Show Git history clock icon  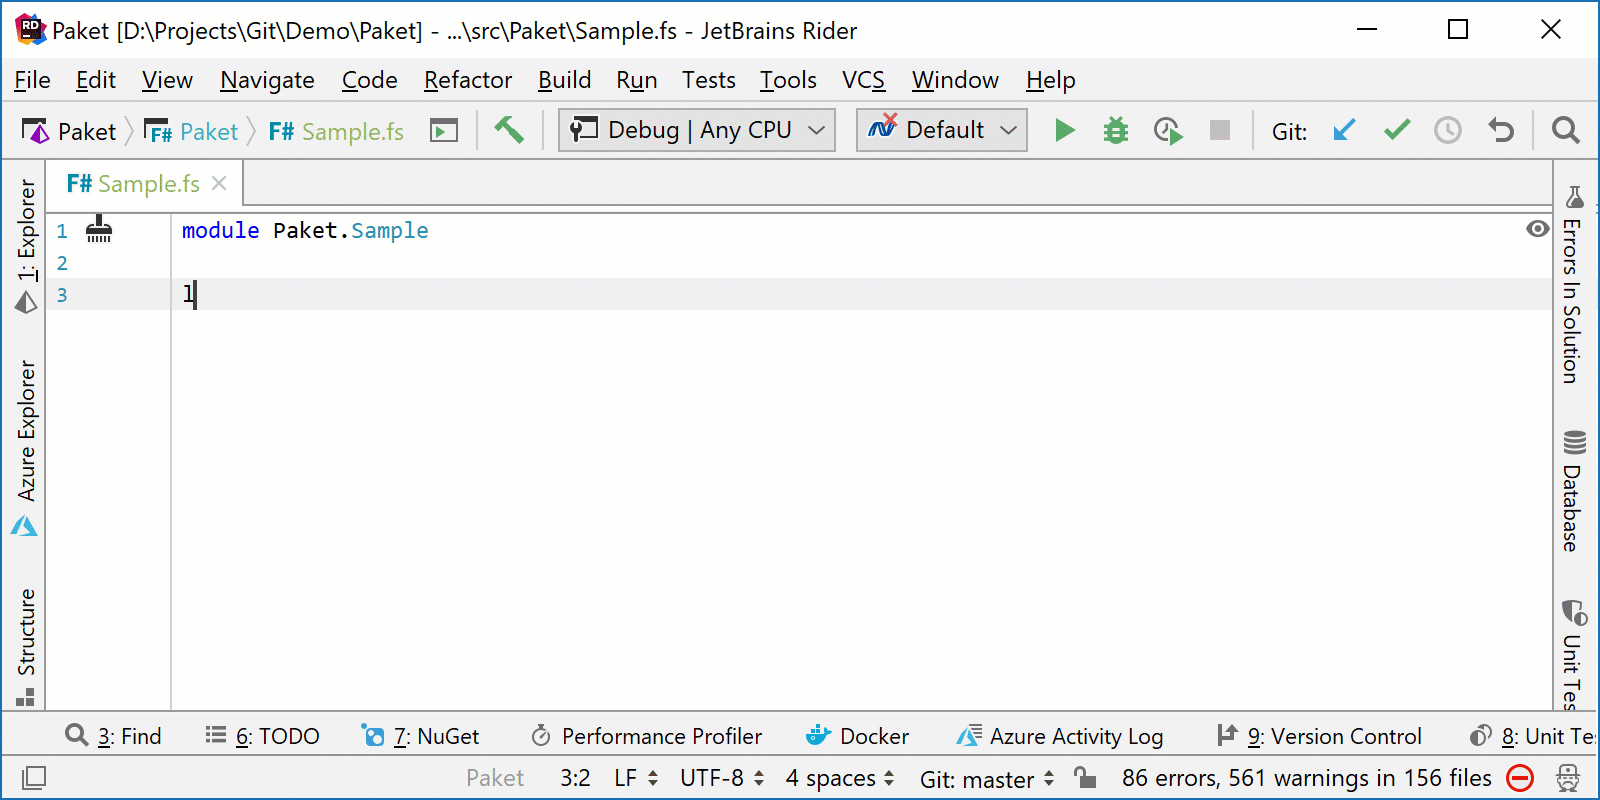point(1448,130)
